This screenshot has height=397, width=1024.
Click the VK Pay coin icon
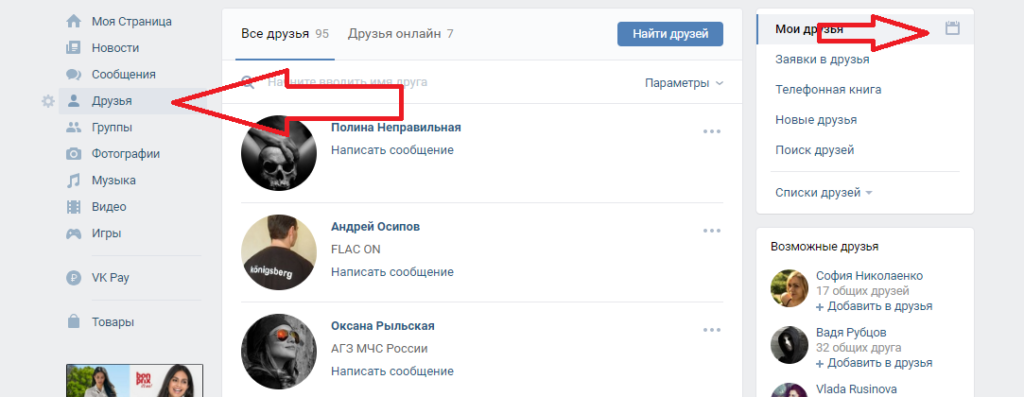(x=74, y=278)
